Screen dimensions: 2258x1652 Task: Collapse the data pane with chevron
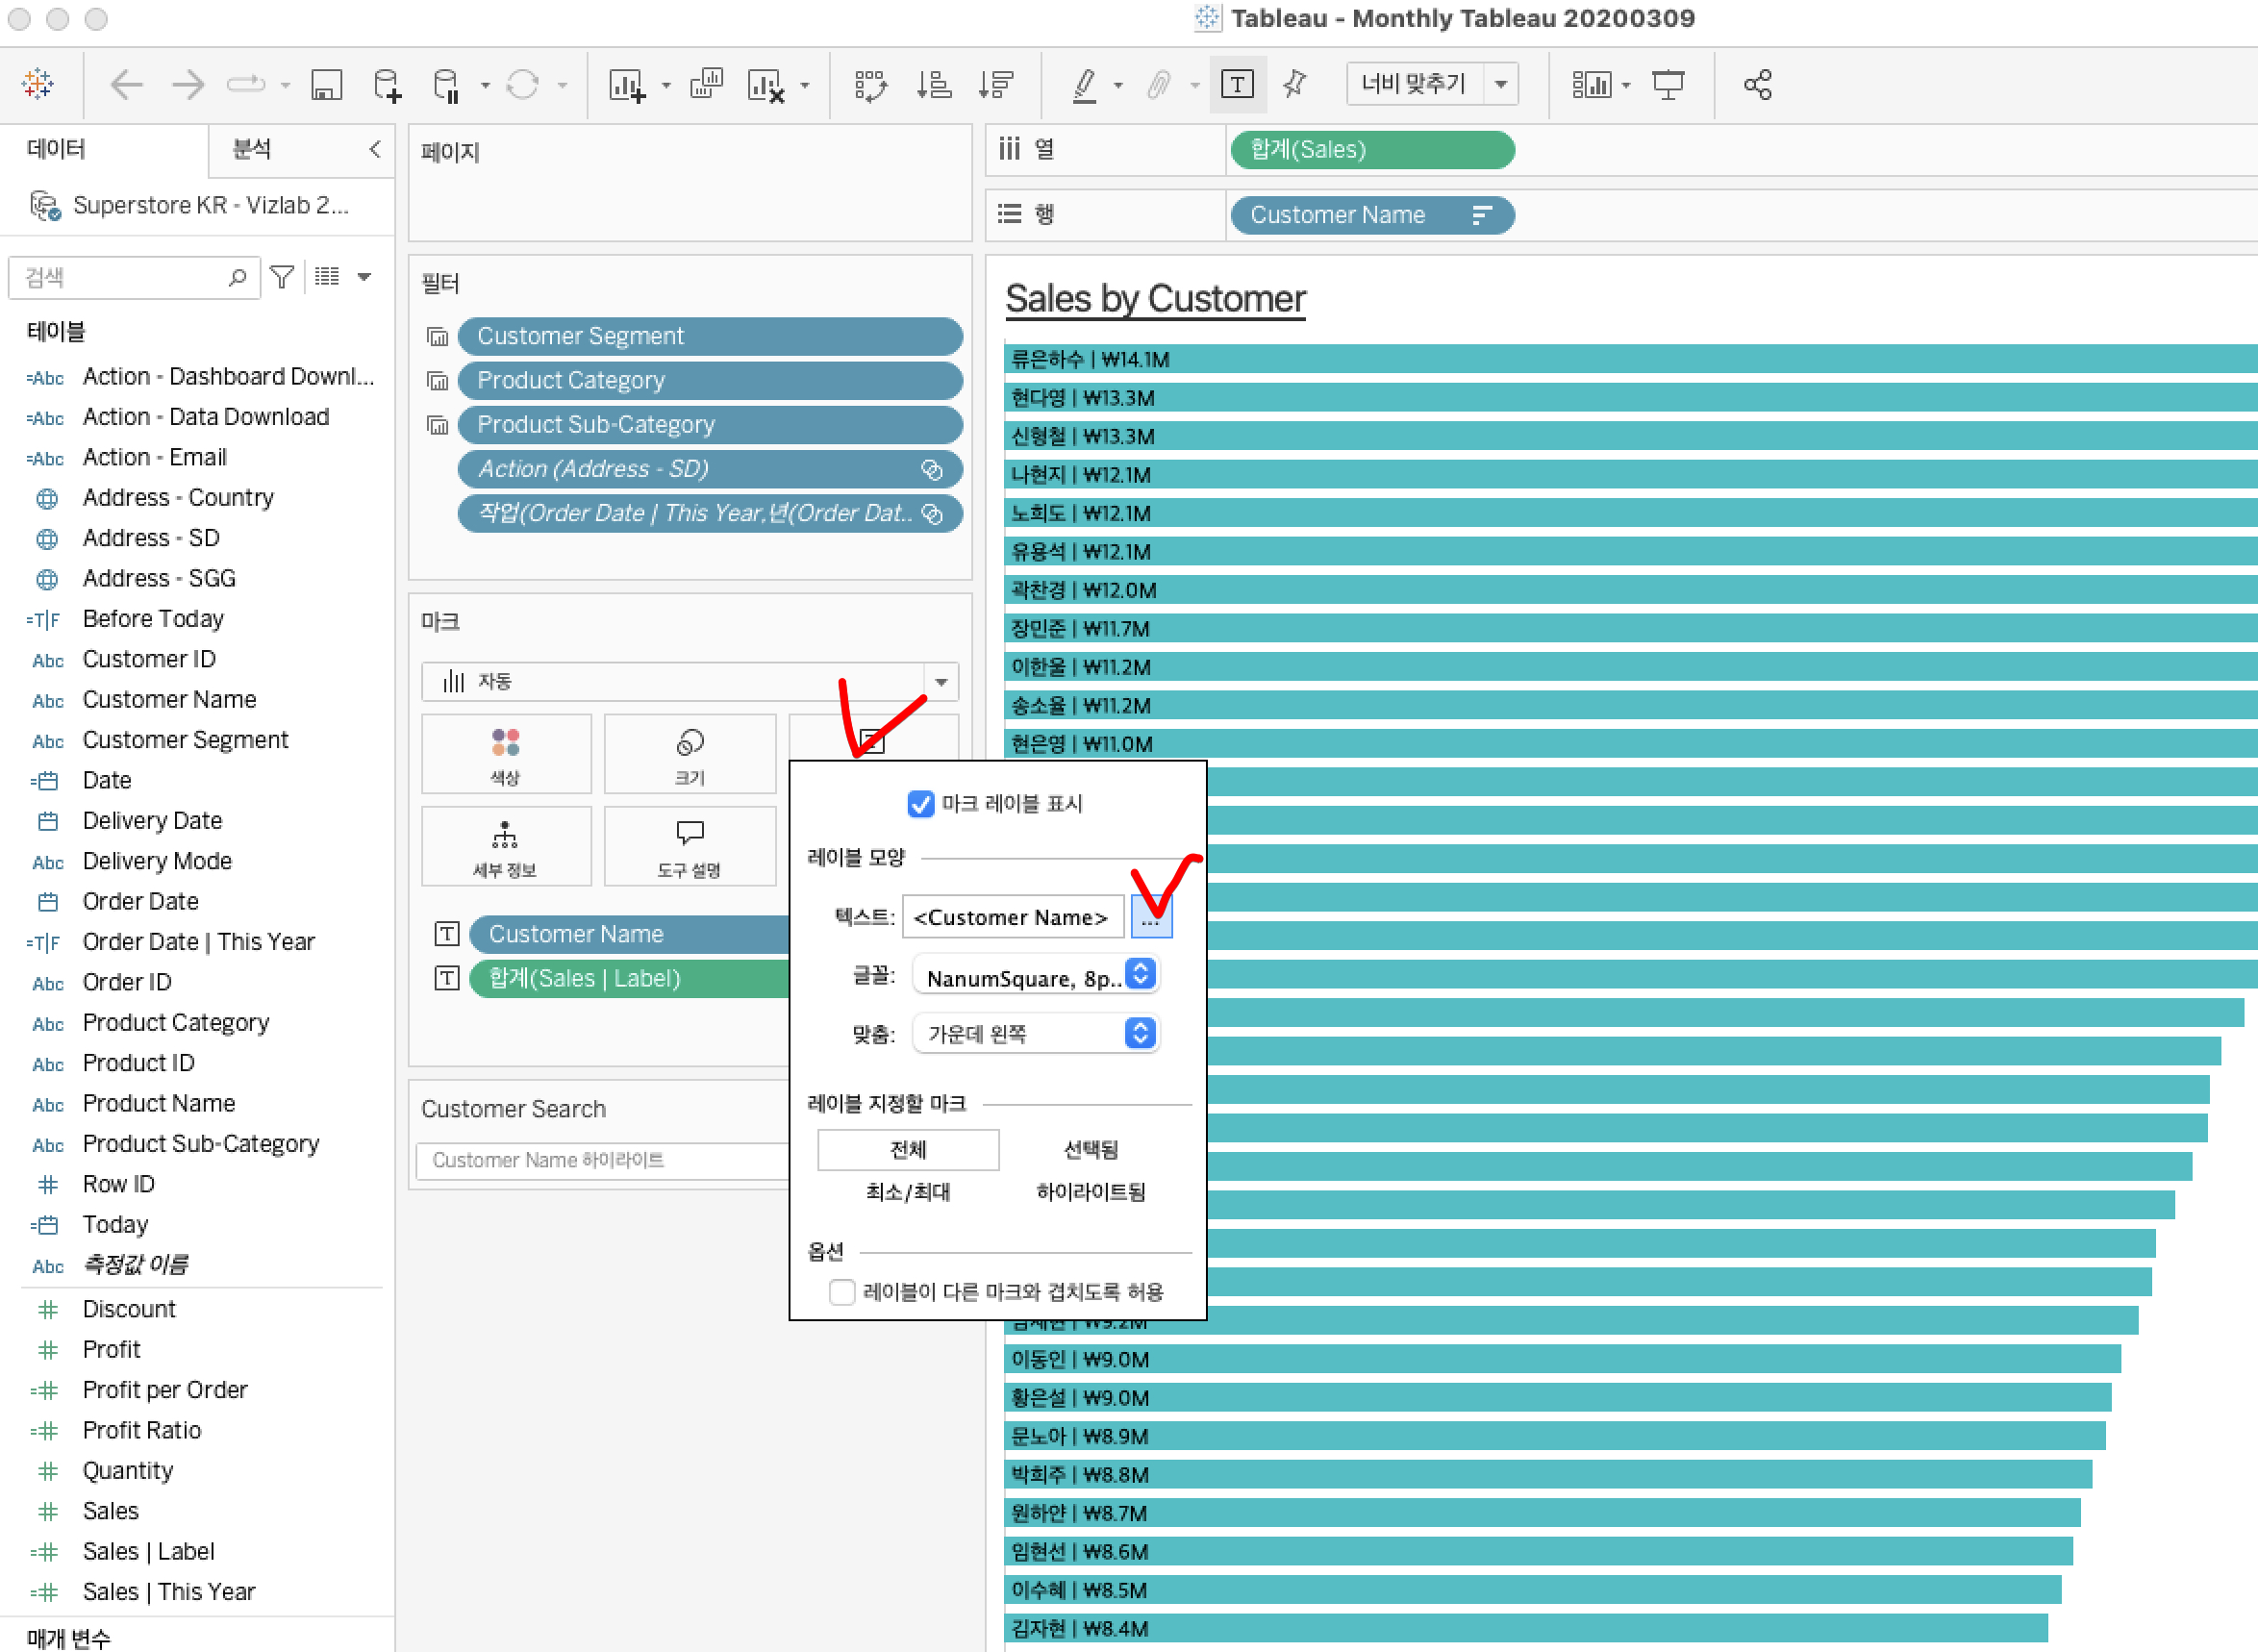(375, 149)
